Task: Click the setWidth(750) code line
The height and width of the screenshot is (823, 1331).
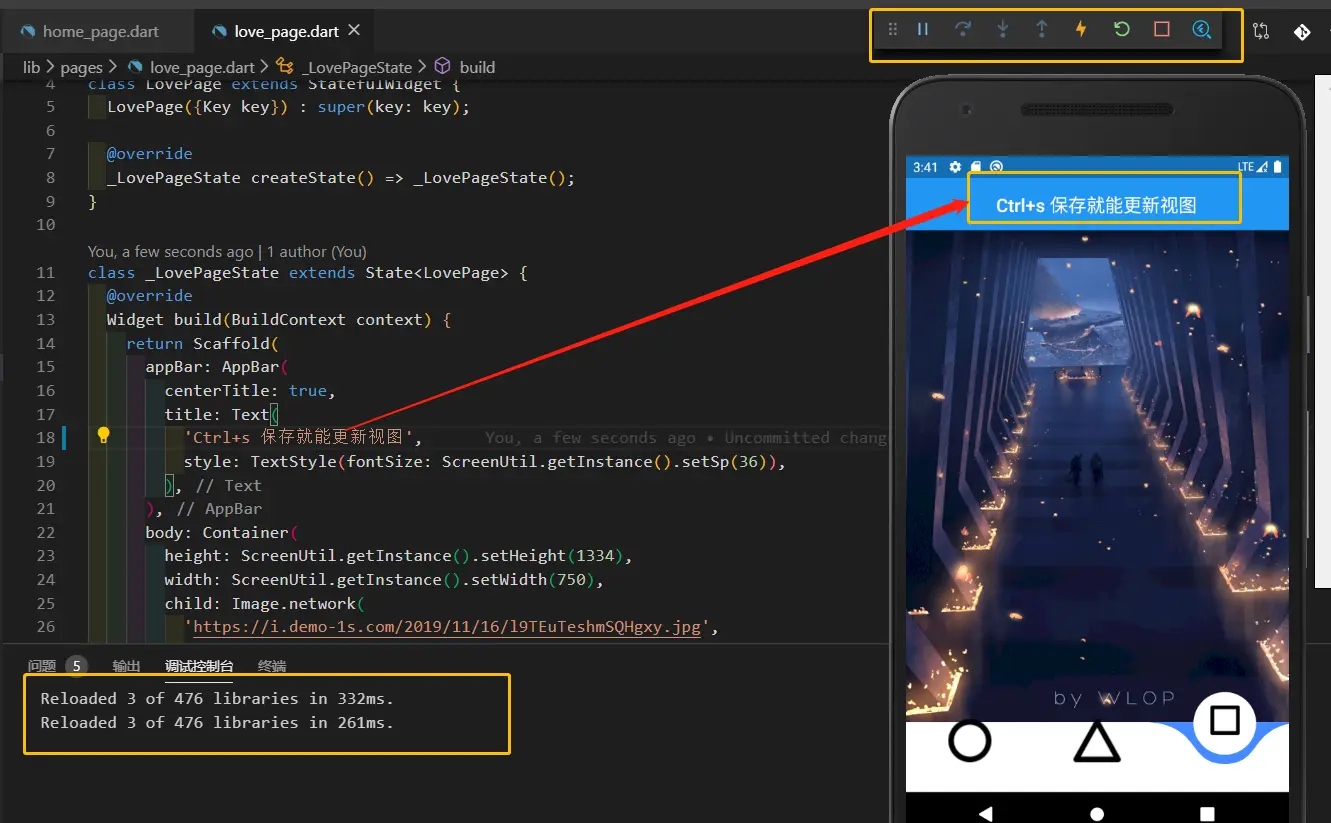Action: [x=385, y=580]
